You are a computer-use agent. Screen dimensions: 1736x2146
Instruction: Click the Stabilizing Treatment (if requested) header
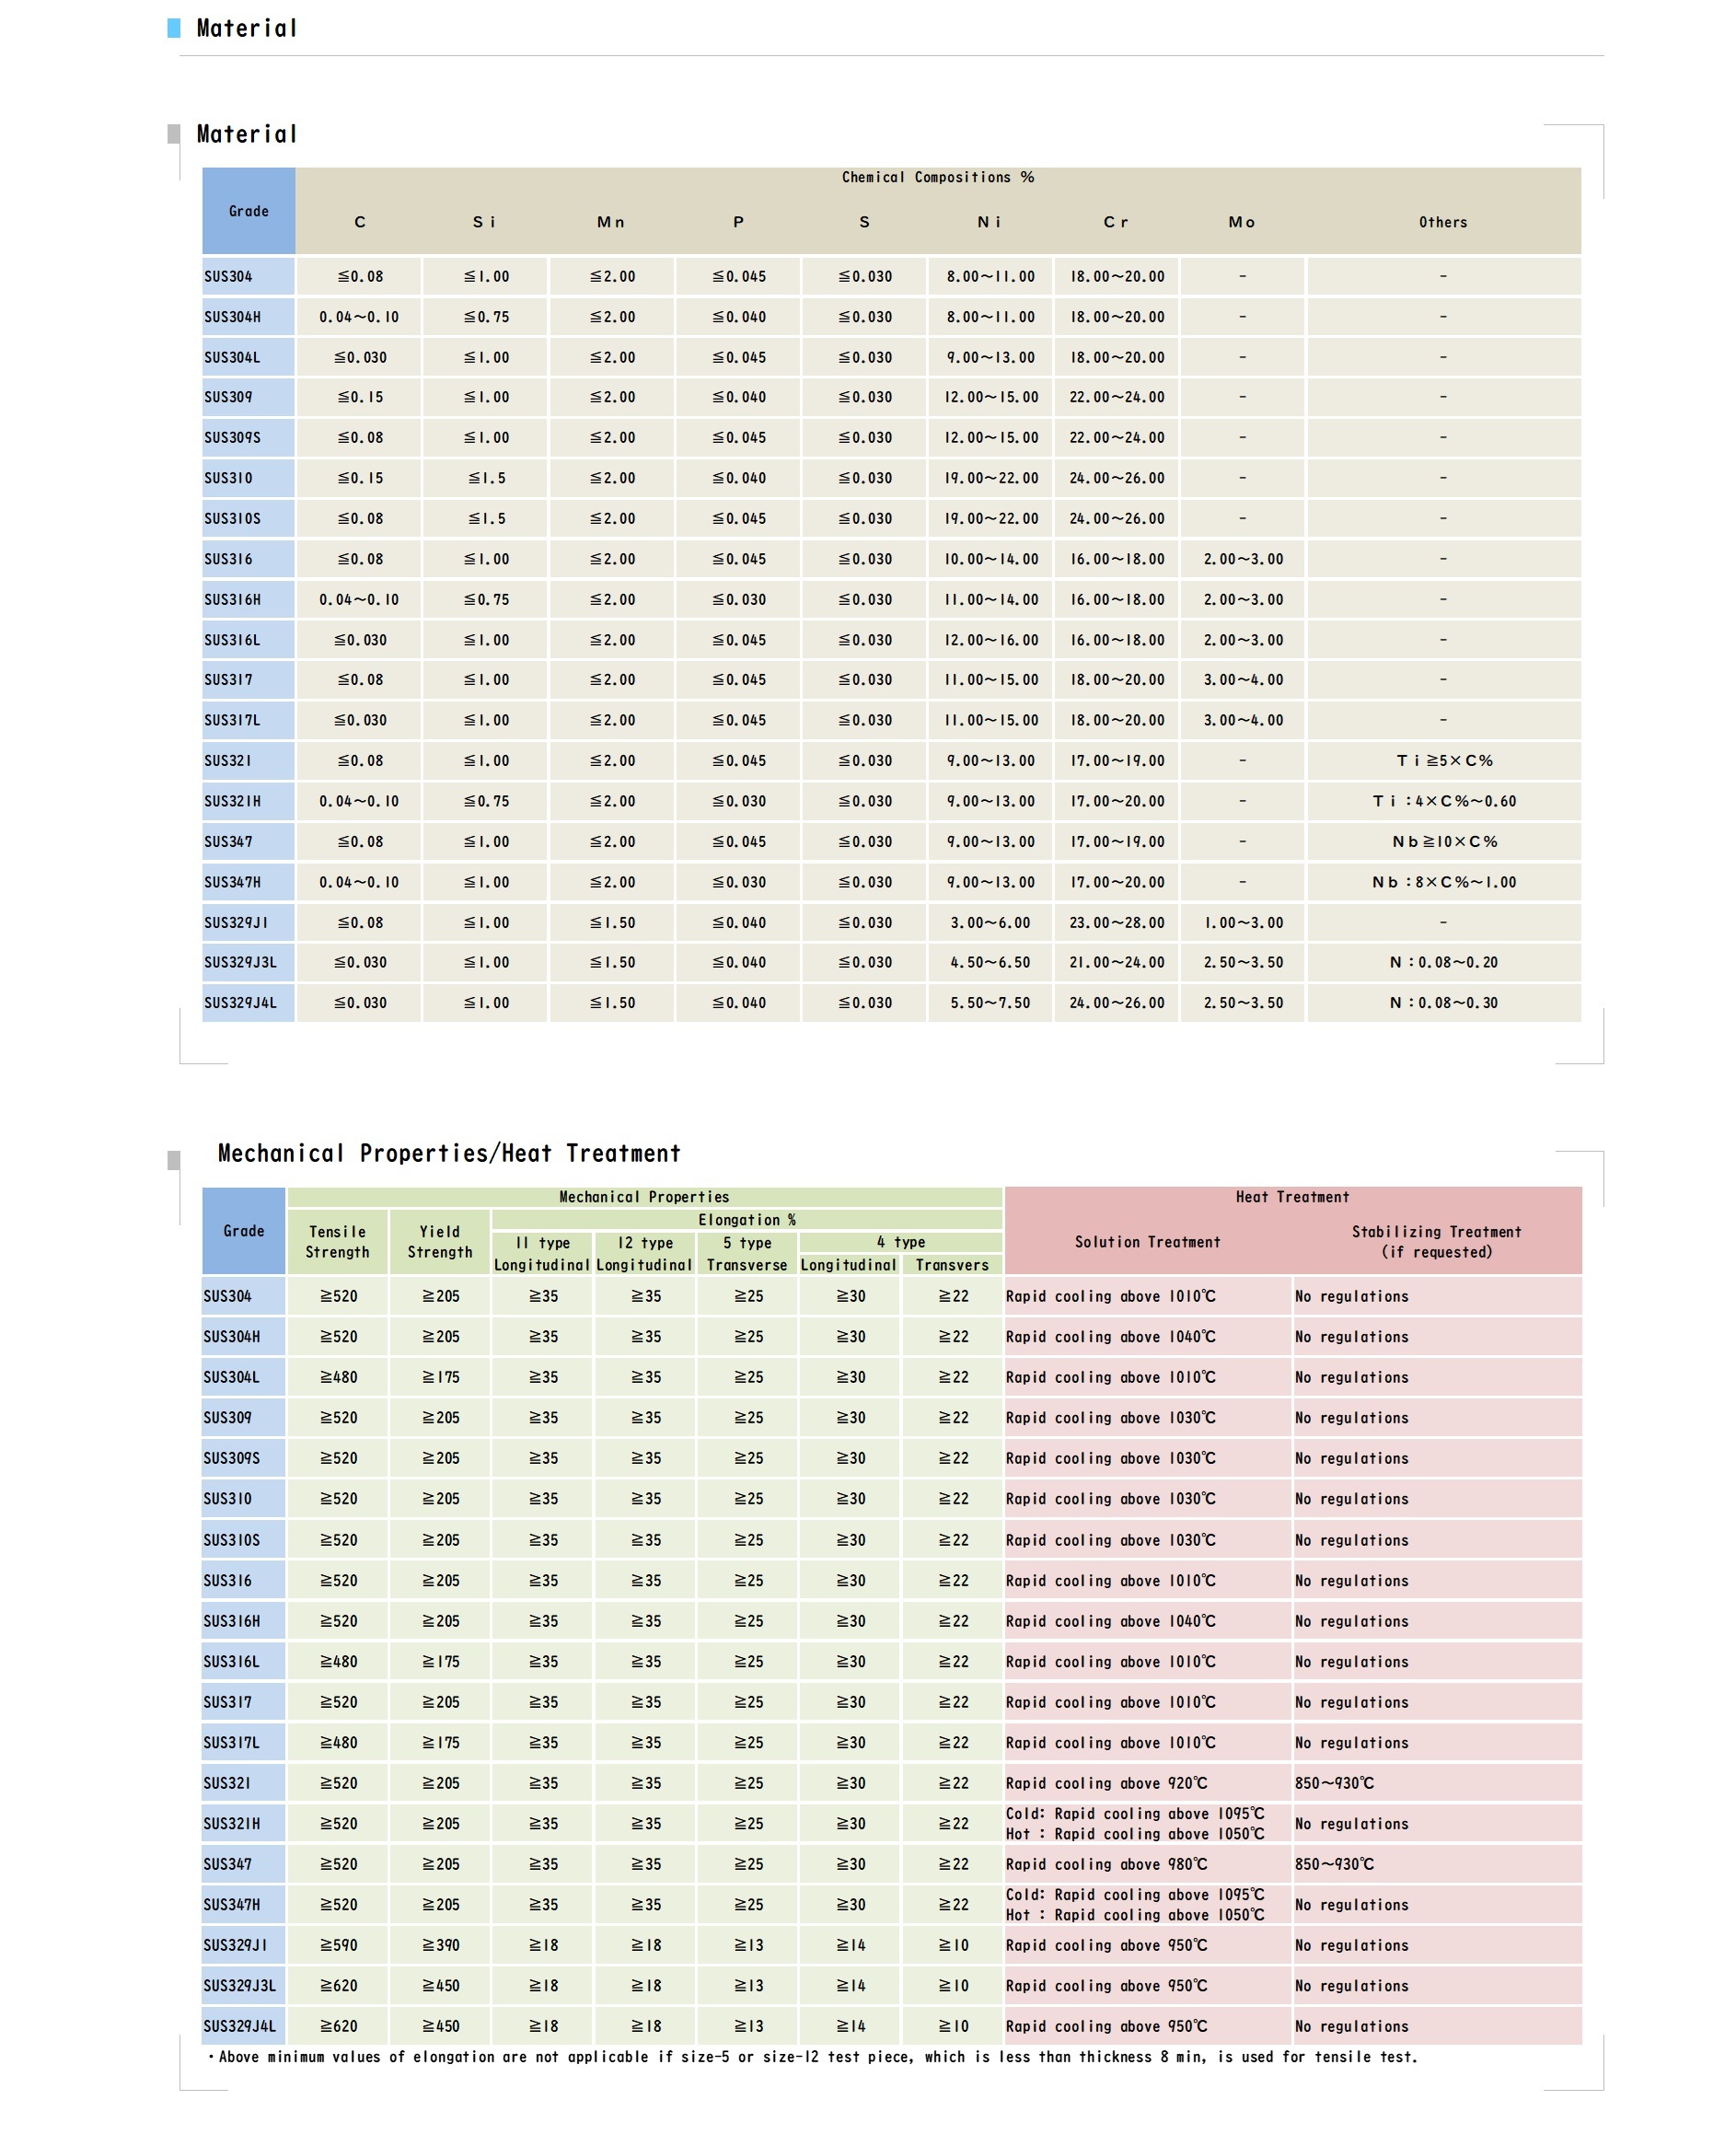point(1436,1242)
